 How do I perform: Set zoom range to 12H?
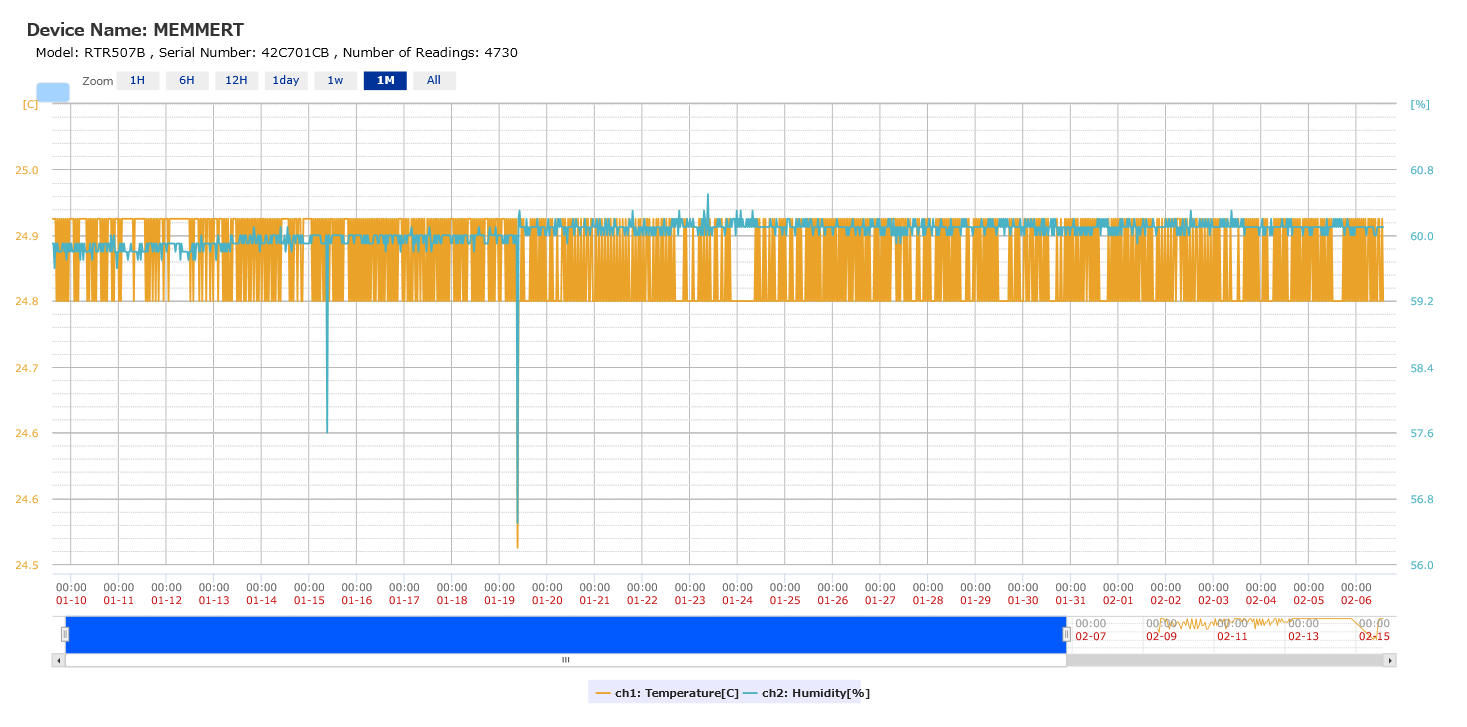tap(236, 81)
